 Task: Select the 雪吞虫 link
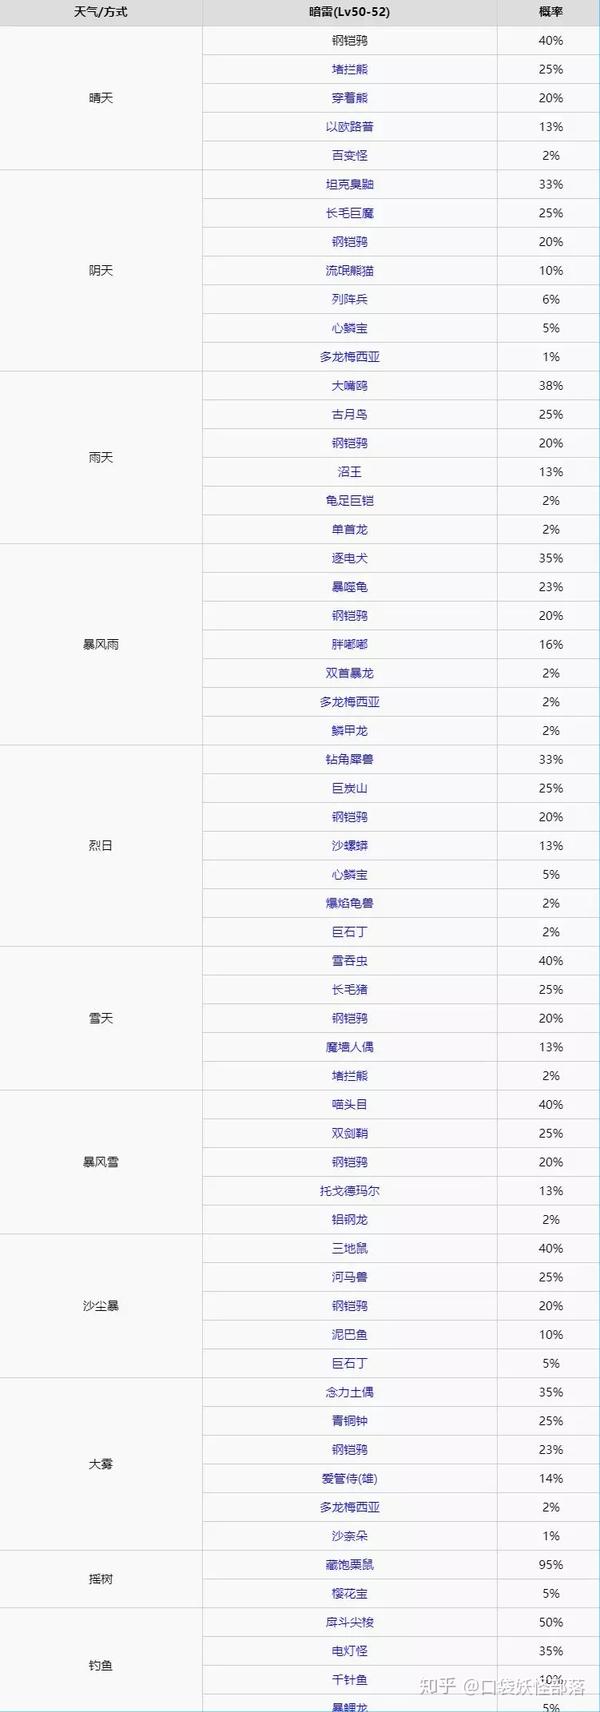point(350,960)
